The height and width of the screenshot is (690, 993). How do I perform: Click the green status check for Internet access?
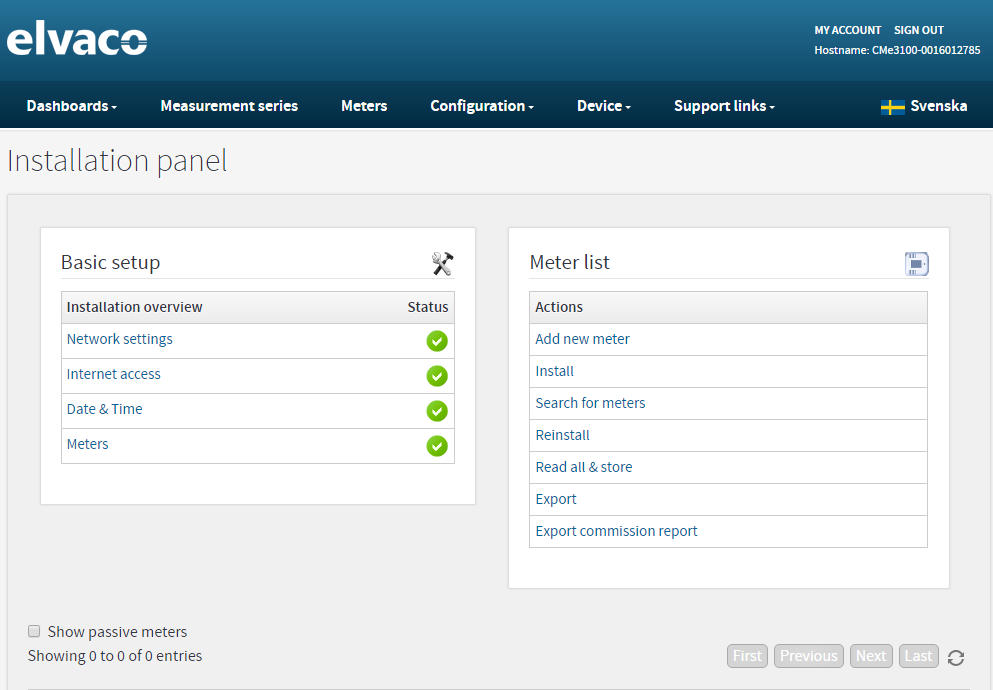pos(437,376)
